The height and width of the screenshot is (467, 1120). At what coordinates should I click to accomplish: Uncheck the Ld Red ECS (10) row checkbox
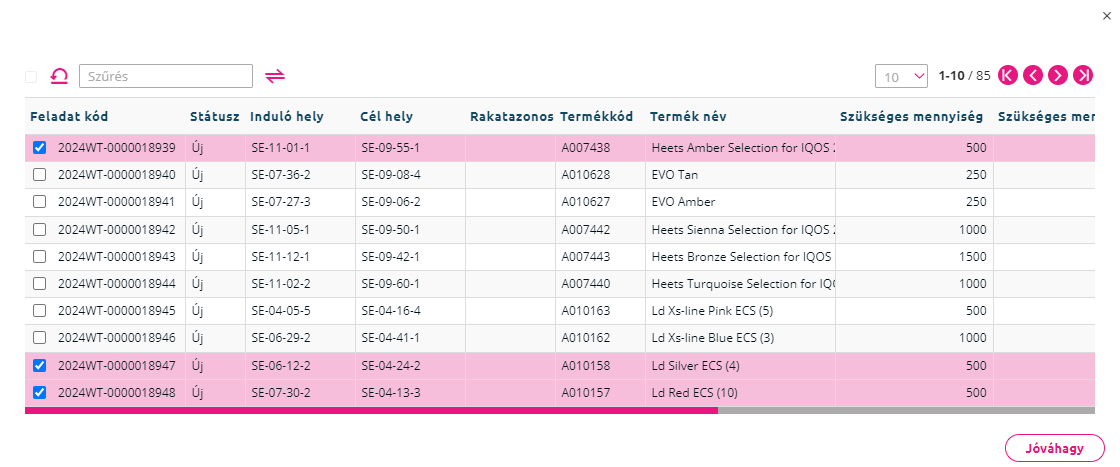[x=40, y=392]
